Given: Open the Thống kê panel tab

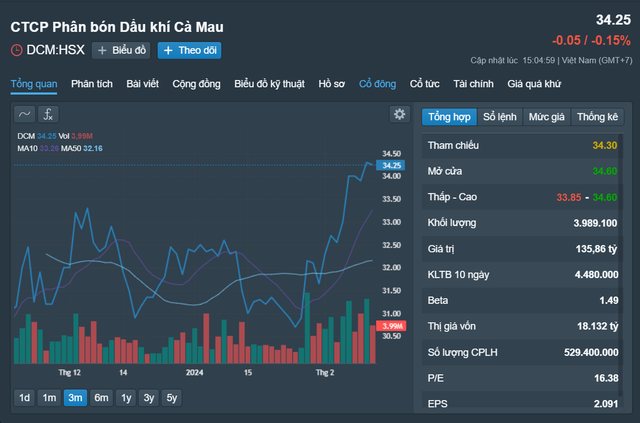Looking at the screenshot, I should click(597, 117).
